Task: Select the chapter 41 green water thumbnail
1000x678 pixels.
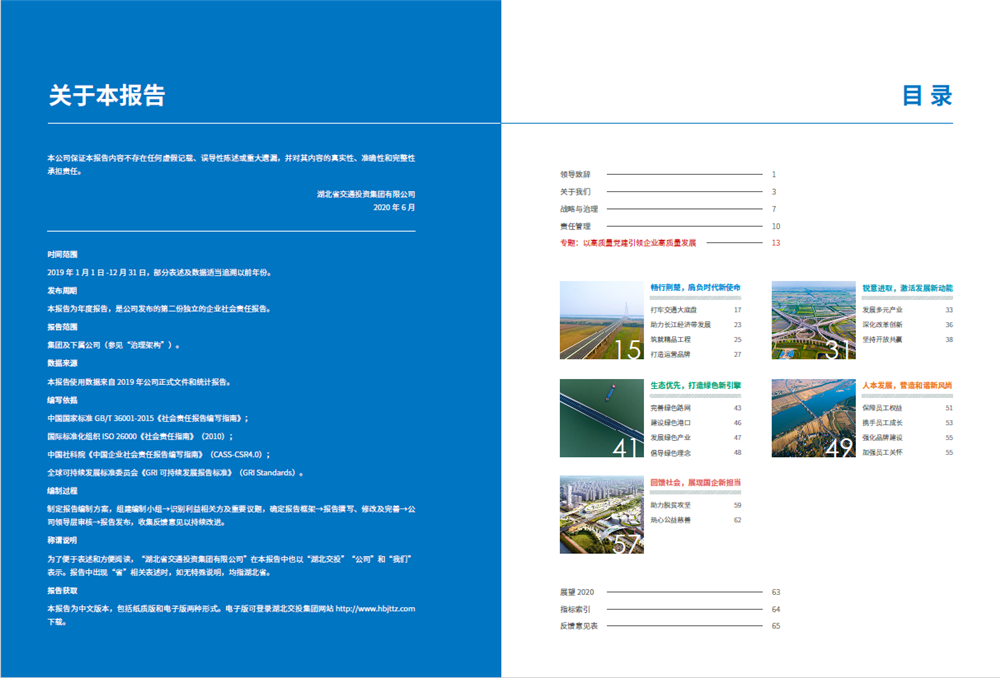Action: [x=601, y=418]
